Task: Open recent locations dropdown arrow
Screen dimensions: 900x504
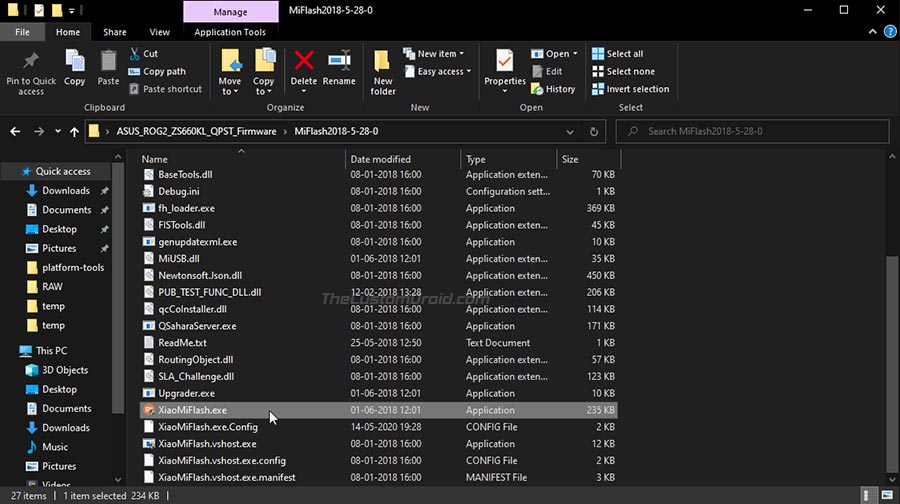Action: pyautogui.click(x=57, y=131)
